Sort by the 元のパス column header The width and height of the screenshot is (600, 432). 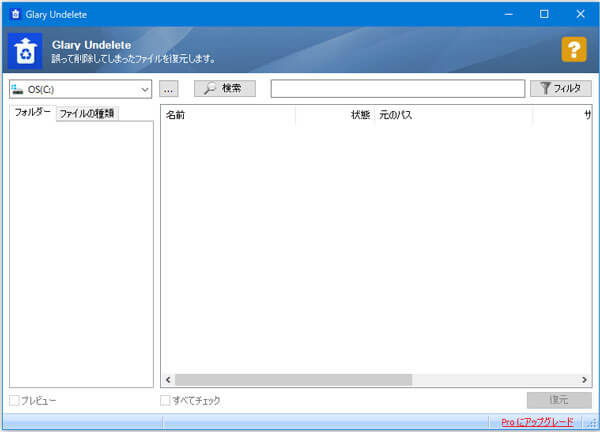coord(452,116)
